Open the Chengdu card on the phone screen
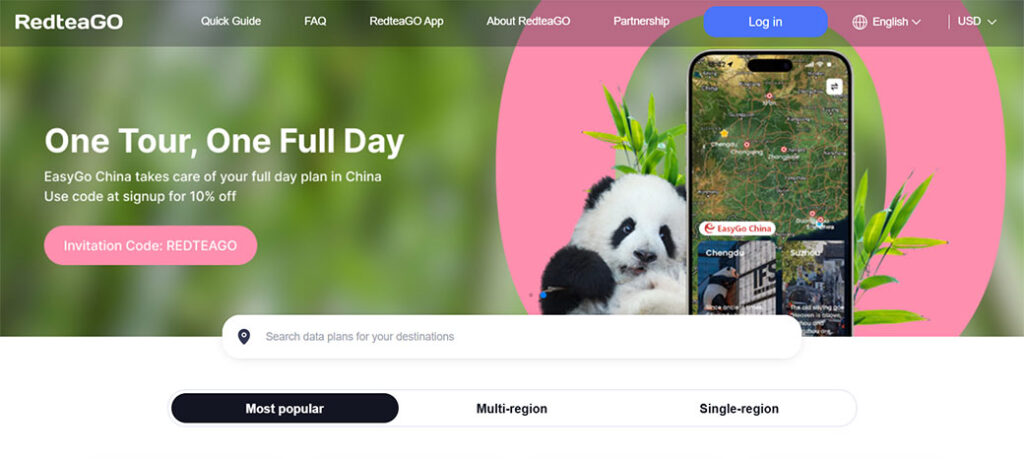Viewport: 1024px width, 459px height. point(737,277)
